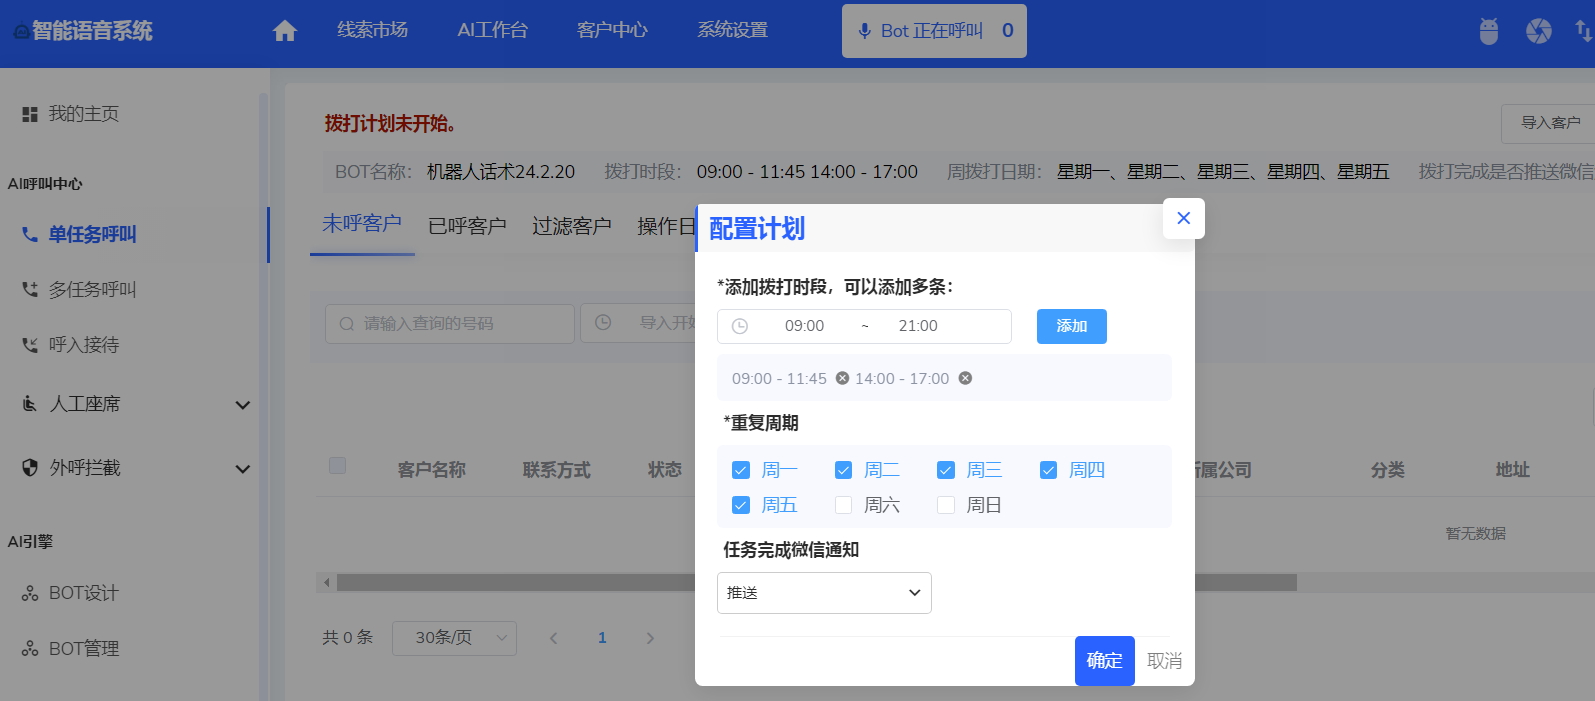Click the home icon in top navigation

(285, 31)
